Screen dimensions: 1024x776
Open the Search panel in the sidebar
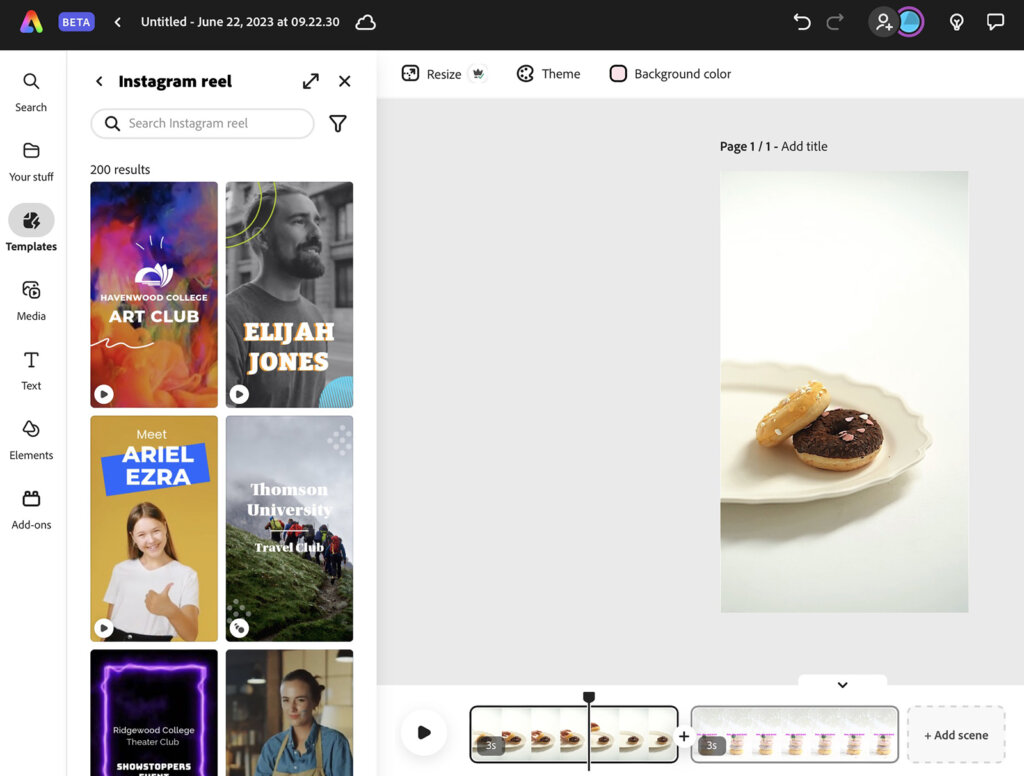[x=31, y=90]
